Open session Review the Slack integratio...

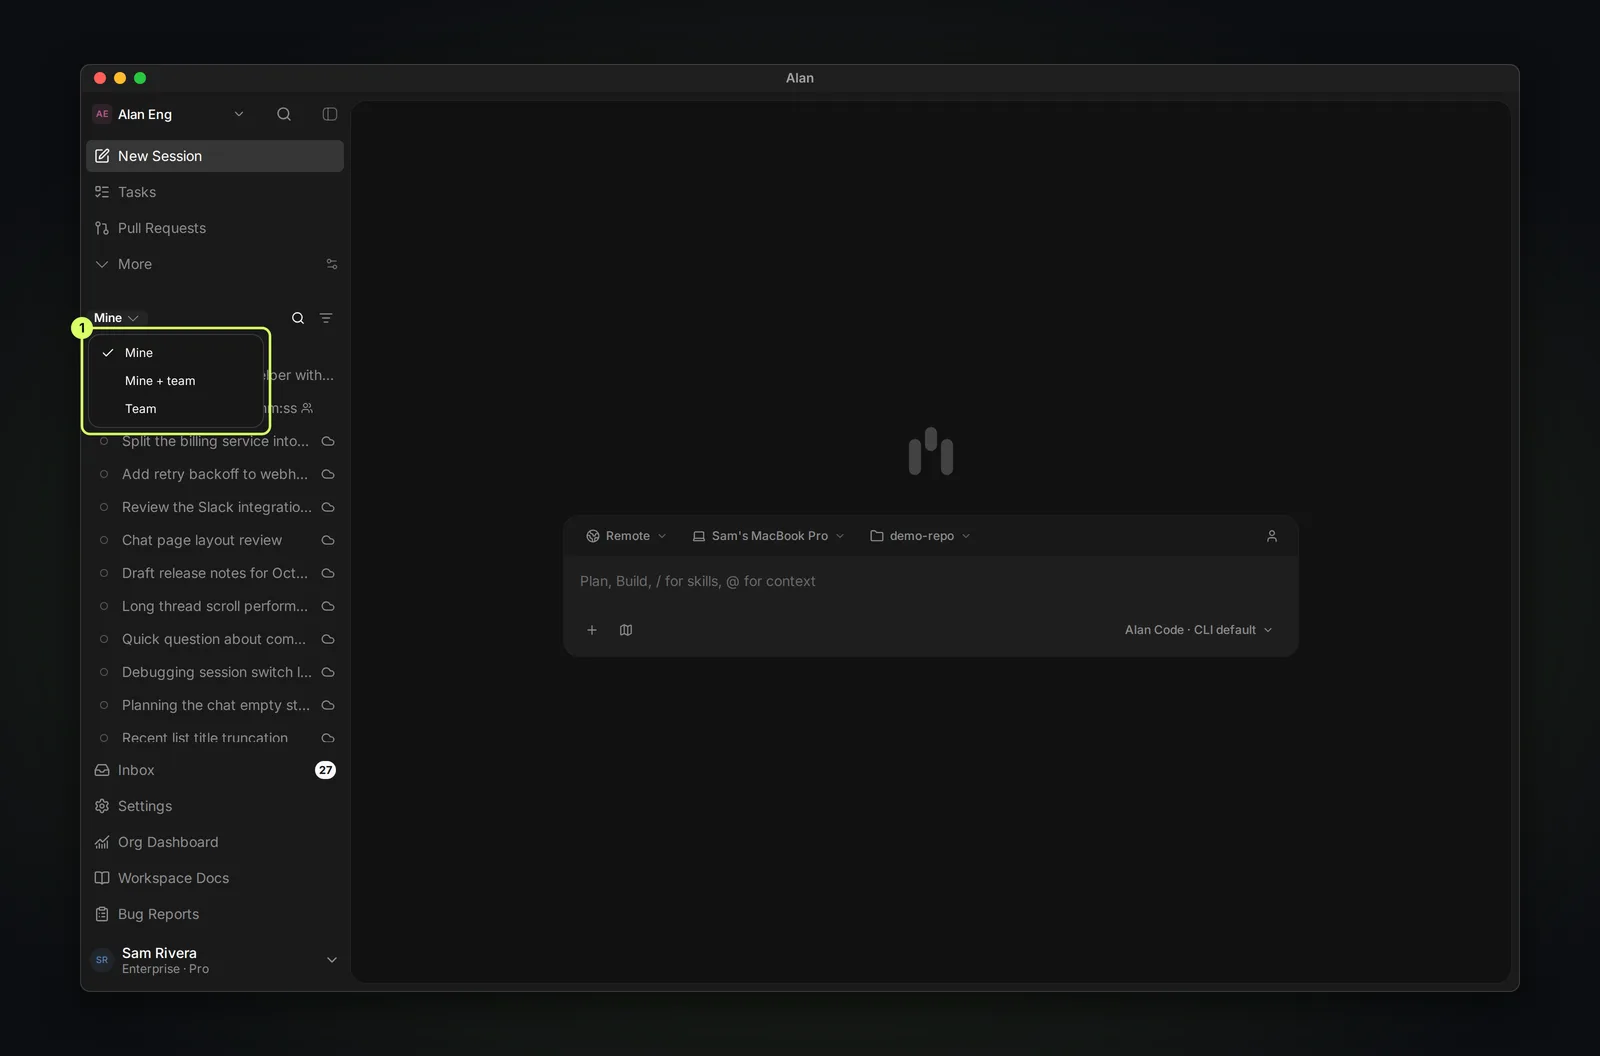tap(215, 507)
